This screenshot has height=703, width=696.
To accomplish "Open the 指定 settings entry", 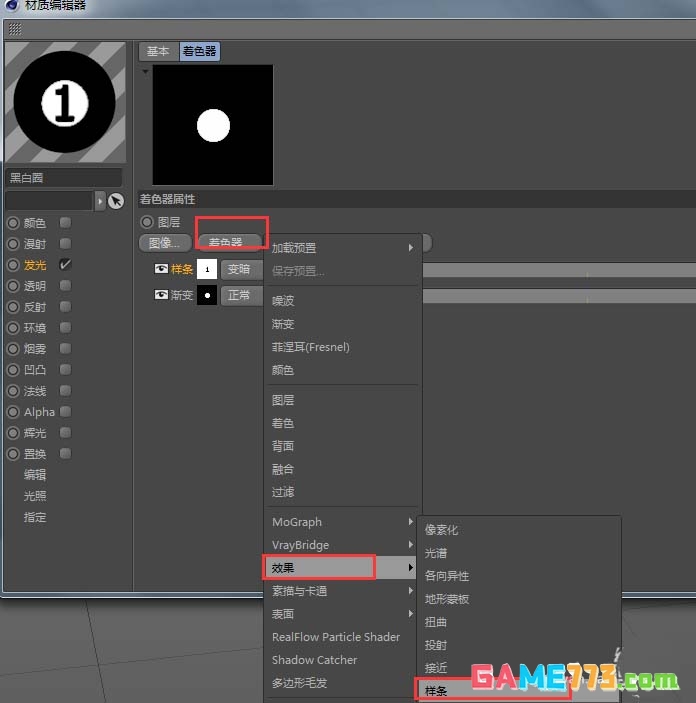I will (x=35, y=517).
